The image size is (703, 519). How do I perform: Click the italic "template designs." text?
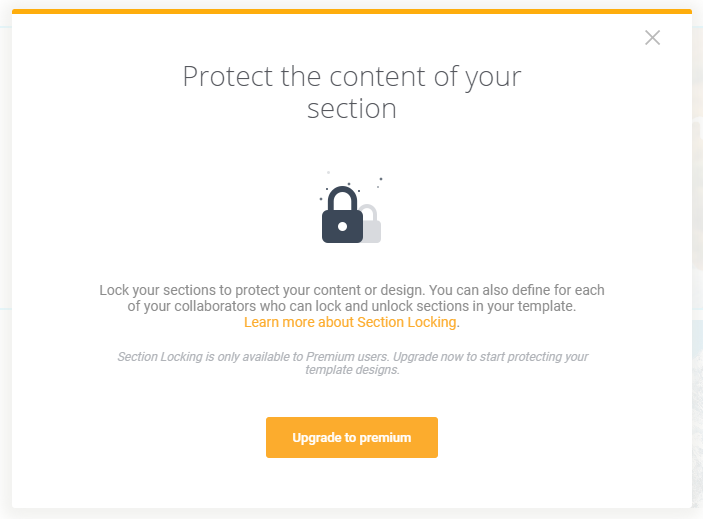click(x=352, y=370)
